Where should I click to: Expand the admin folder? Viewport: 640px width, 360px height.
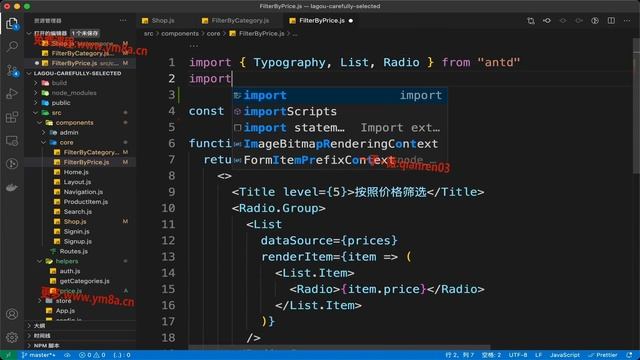click(x=44, y=133)
